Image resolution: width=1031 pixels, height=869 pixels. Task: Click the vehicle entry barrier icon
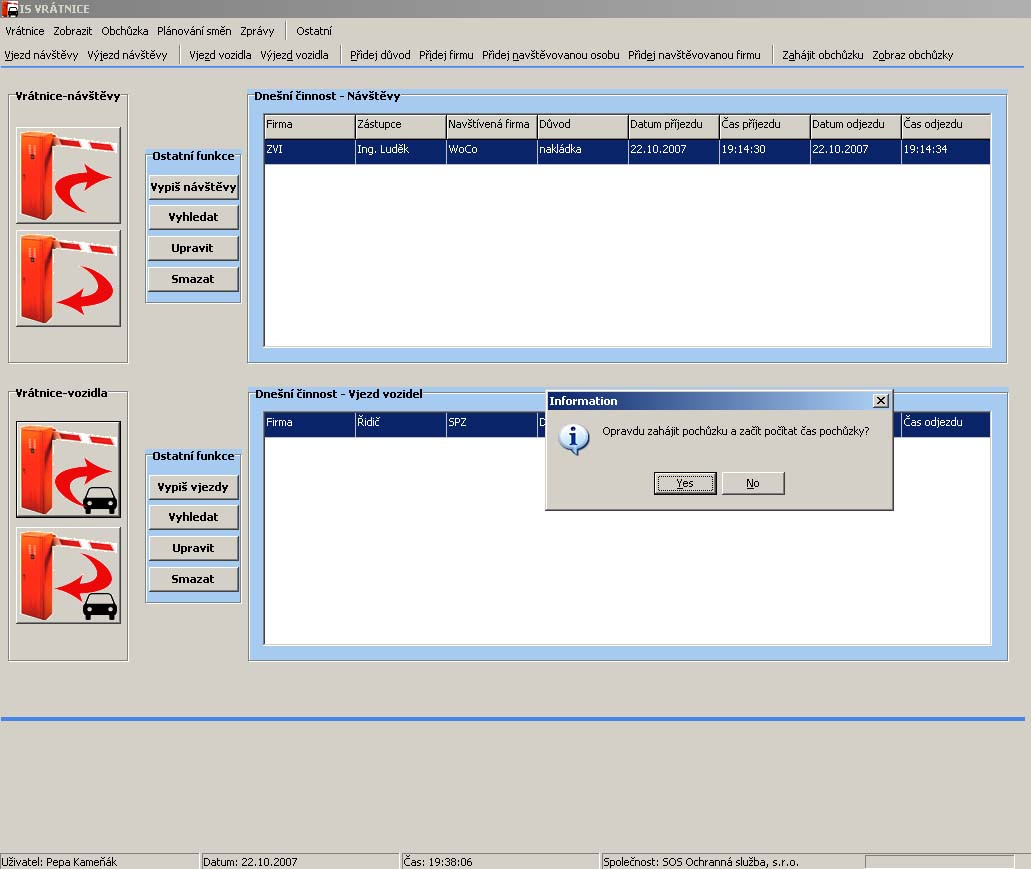click(x=68, y=469)
